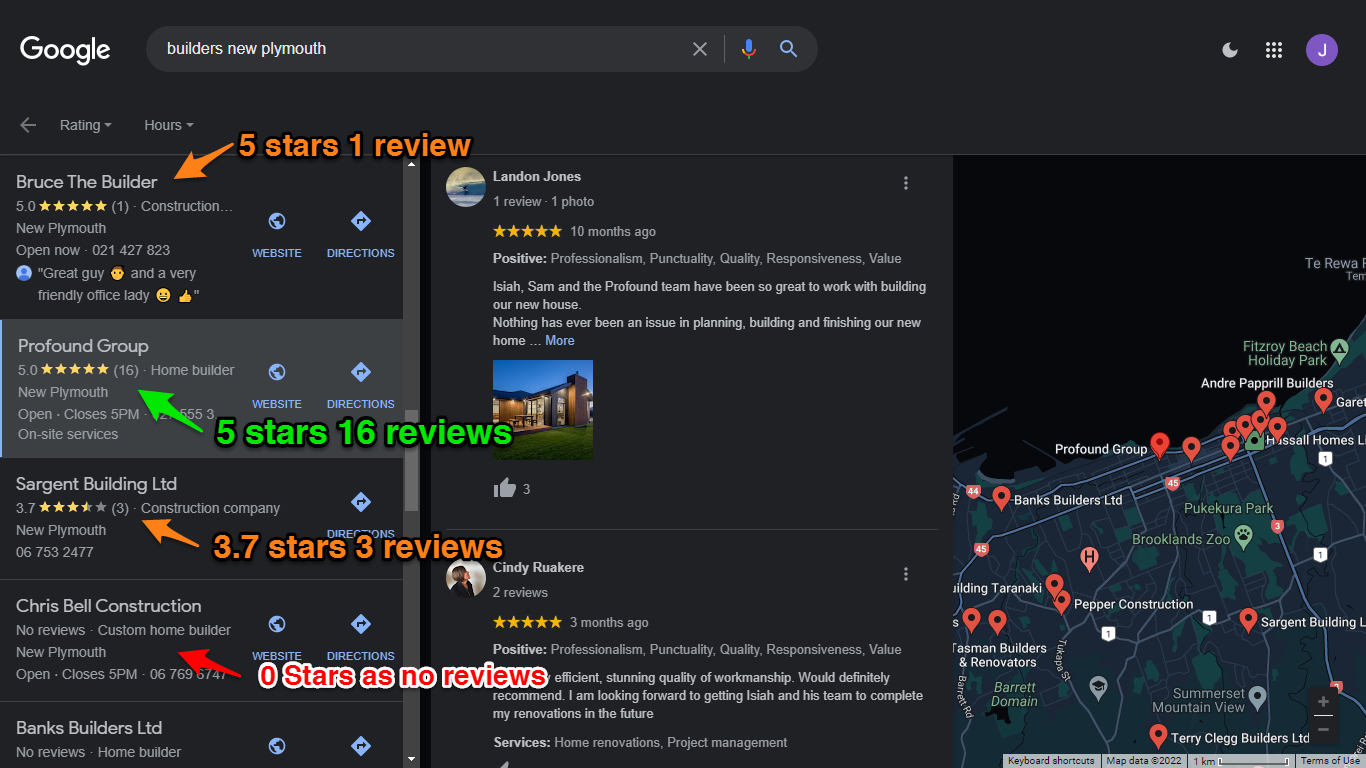The width and height of the screenshot is (1366, 768).
Task: Click inside the search box text
Action: [246, 49]
